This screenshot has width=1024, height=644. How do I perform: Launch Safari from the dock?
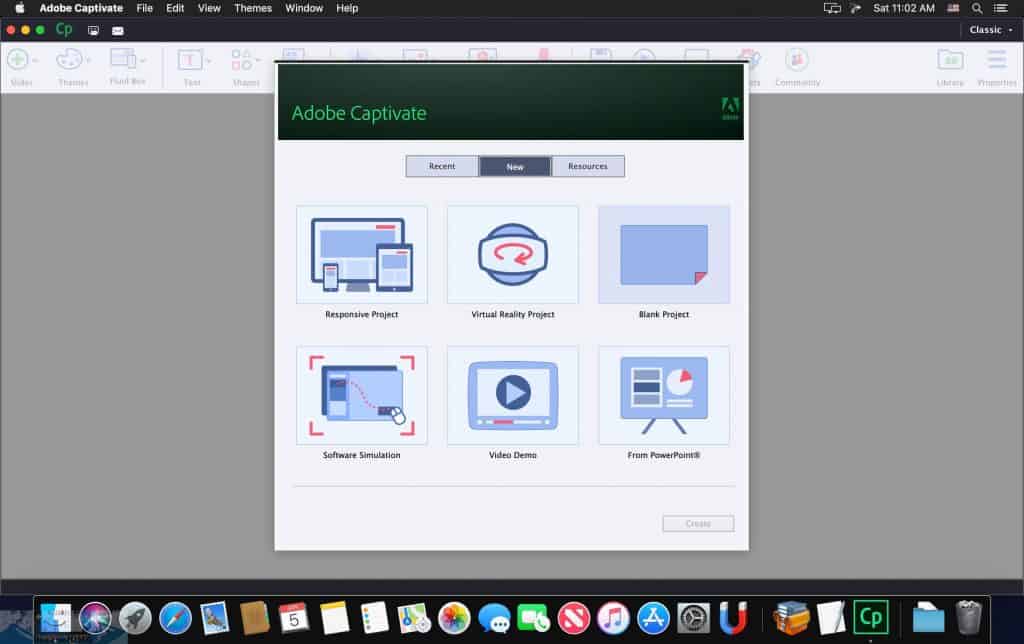click(175, 618)
